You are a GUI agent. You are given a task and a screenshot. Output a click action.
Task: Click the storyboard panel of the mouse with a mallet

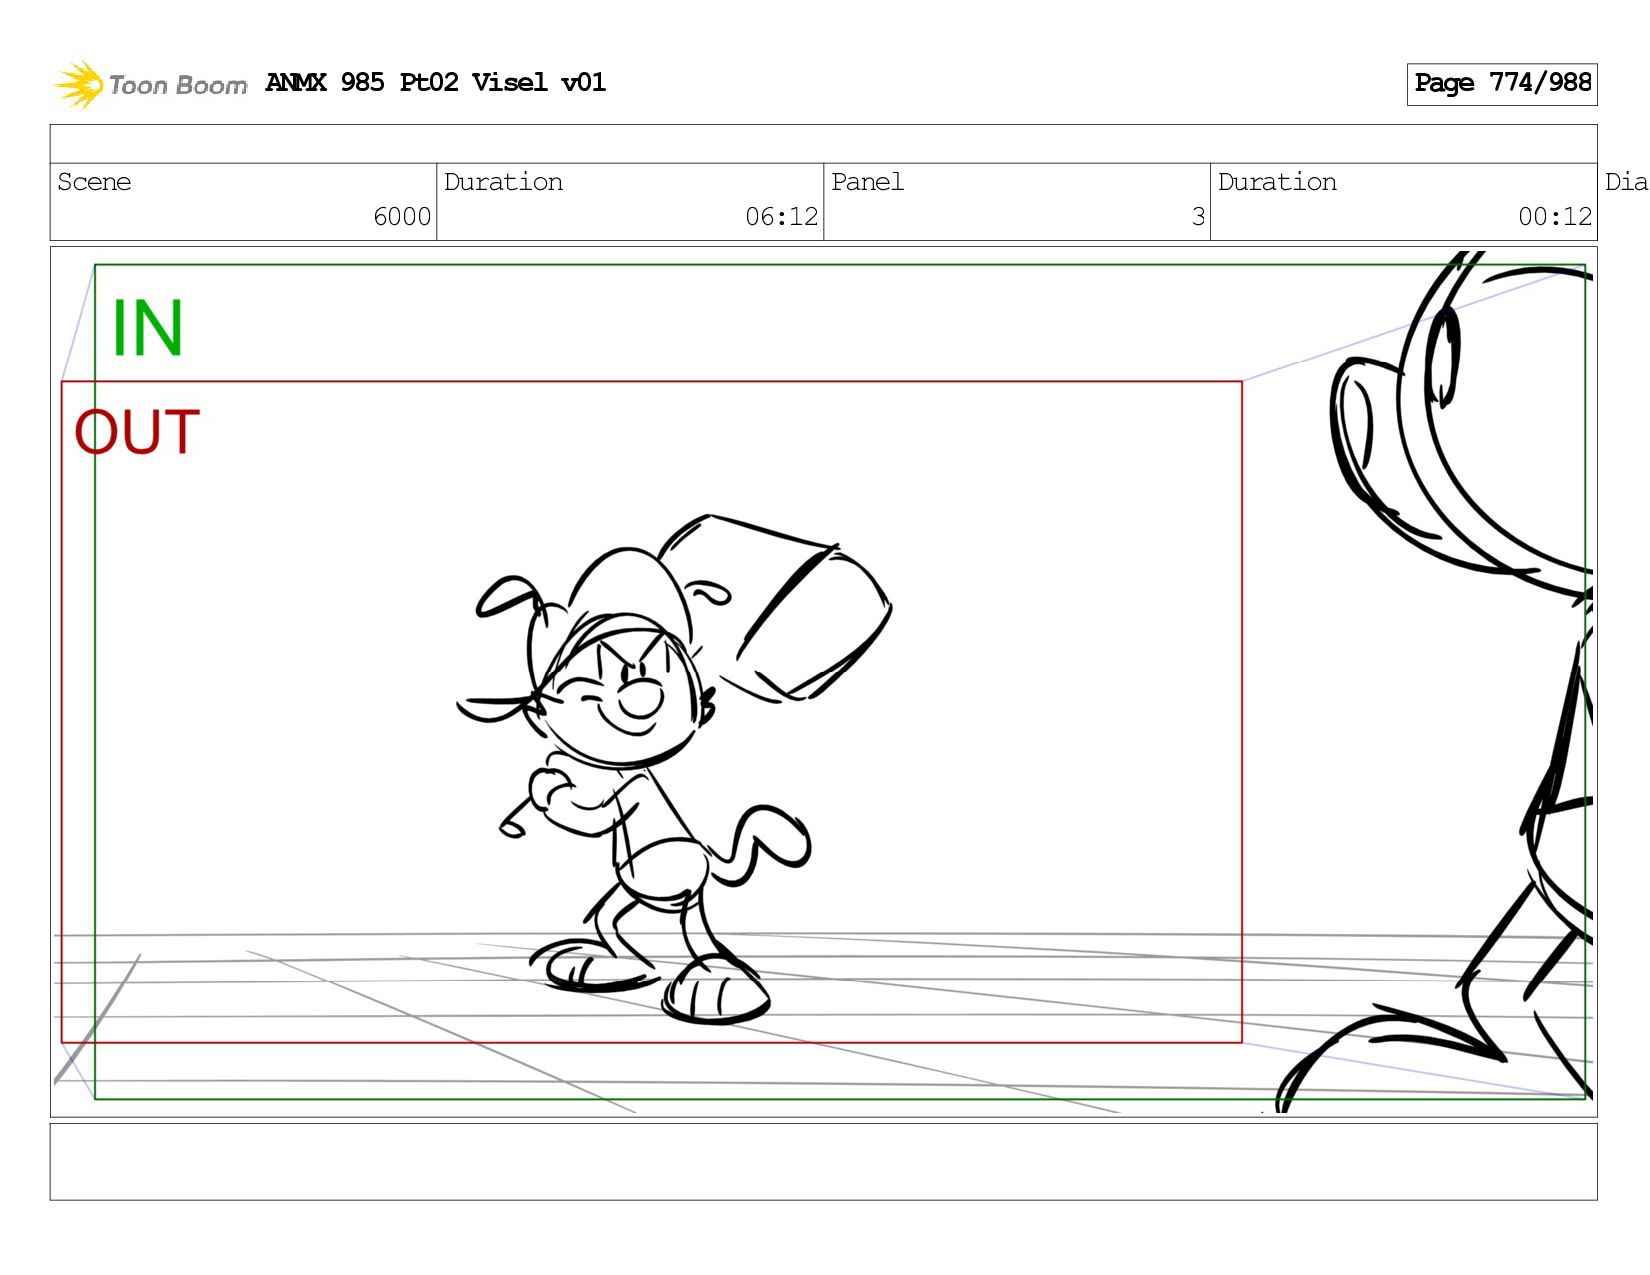(823, 682)
